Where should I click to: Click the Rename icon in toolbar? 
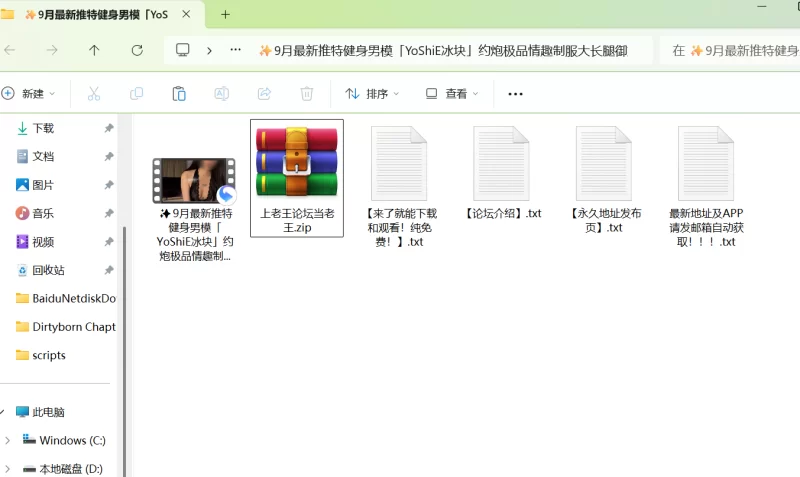(x=221, y=93)
